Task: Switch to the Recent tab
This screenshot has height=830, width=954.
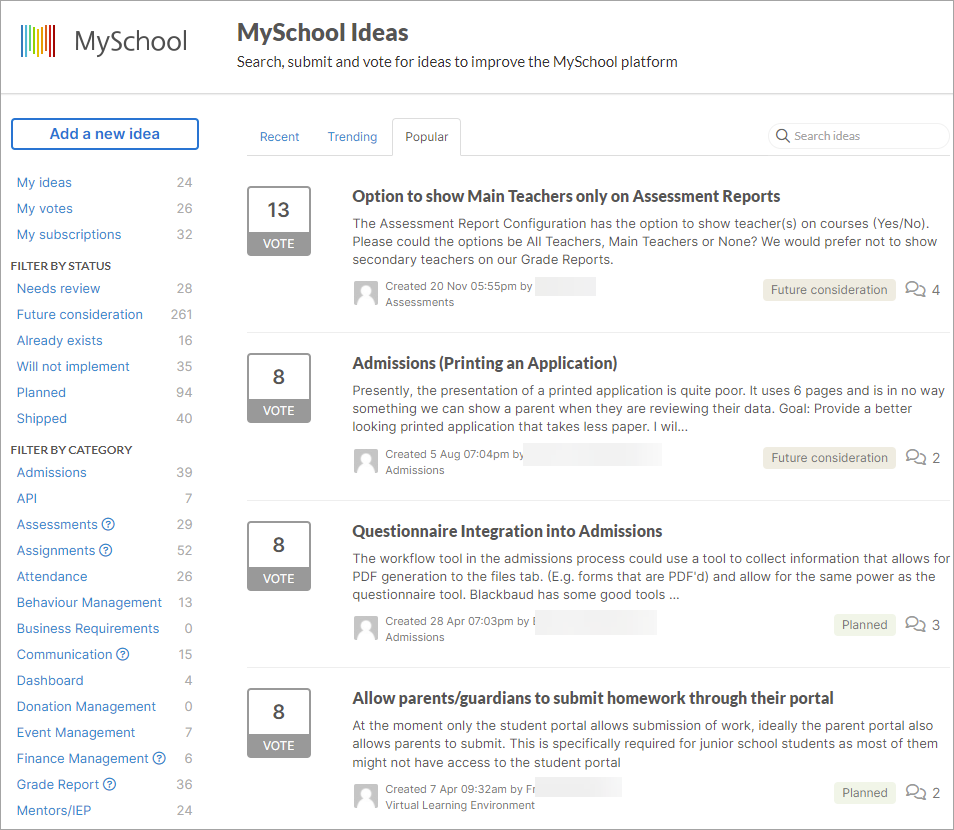Action: point(279,137)
